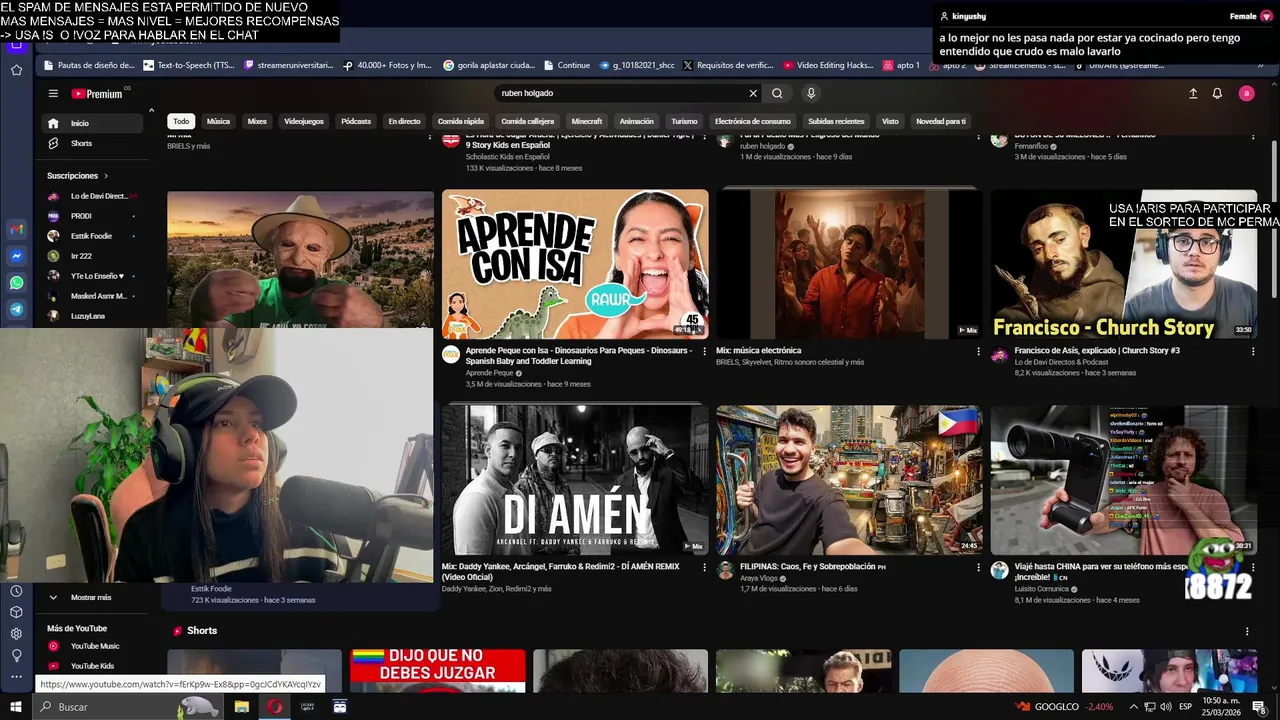Open Aprende Peque channel avatar
The height and width of the screenshot is (720, 1280).
click(451, 354)
